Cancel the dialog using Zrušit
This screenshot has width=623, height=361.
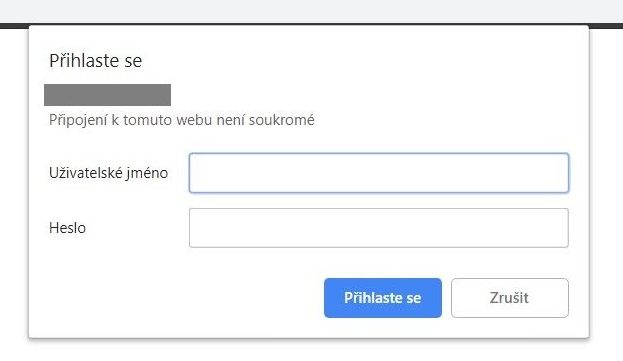point(510,298)
